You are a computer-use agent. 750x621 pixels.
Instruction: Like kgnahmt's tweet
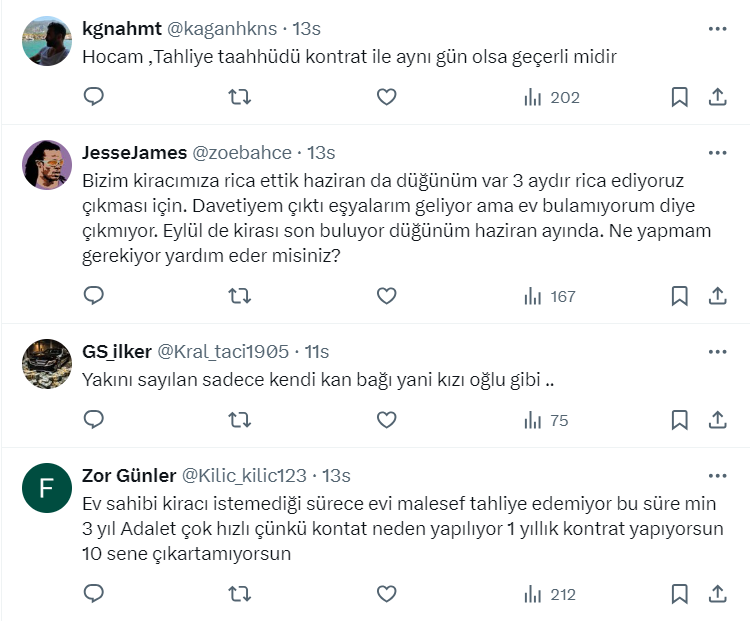(387, 97)
